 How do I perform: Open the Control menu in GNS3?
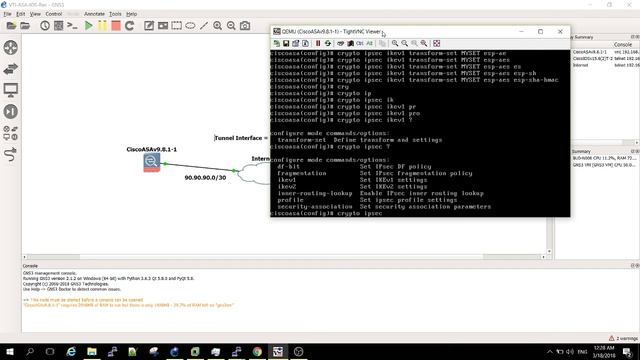point(53,14)
